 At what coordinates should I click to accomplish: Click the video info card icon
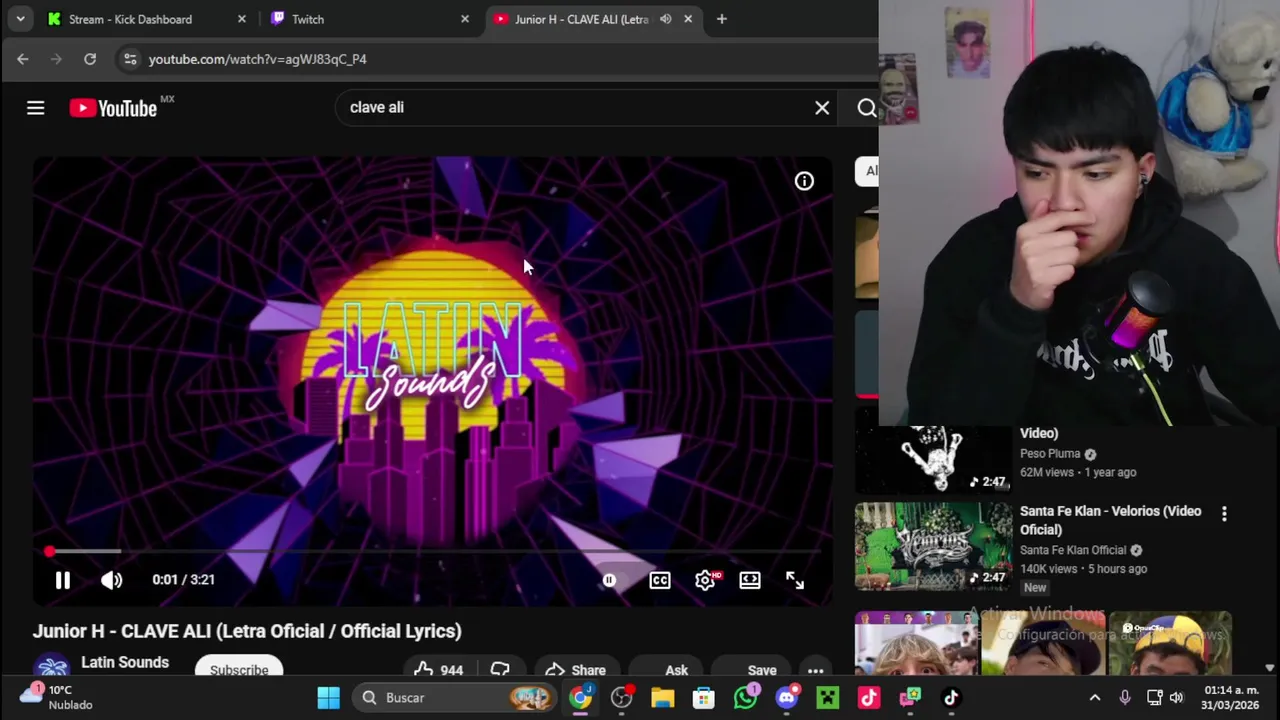tap(804, 181)
